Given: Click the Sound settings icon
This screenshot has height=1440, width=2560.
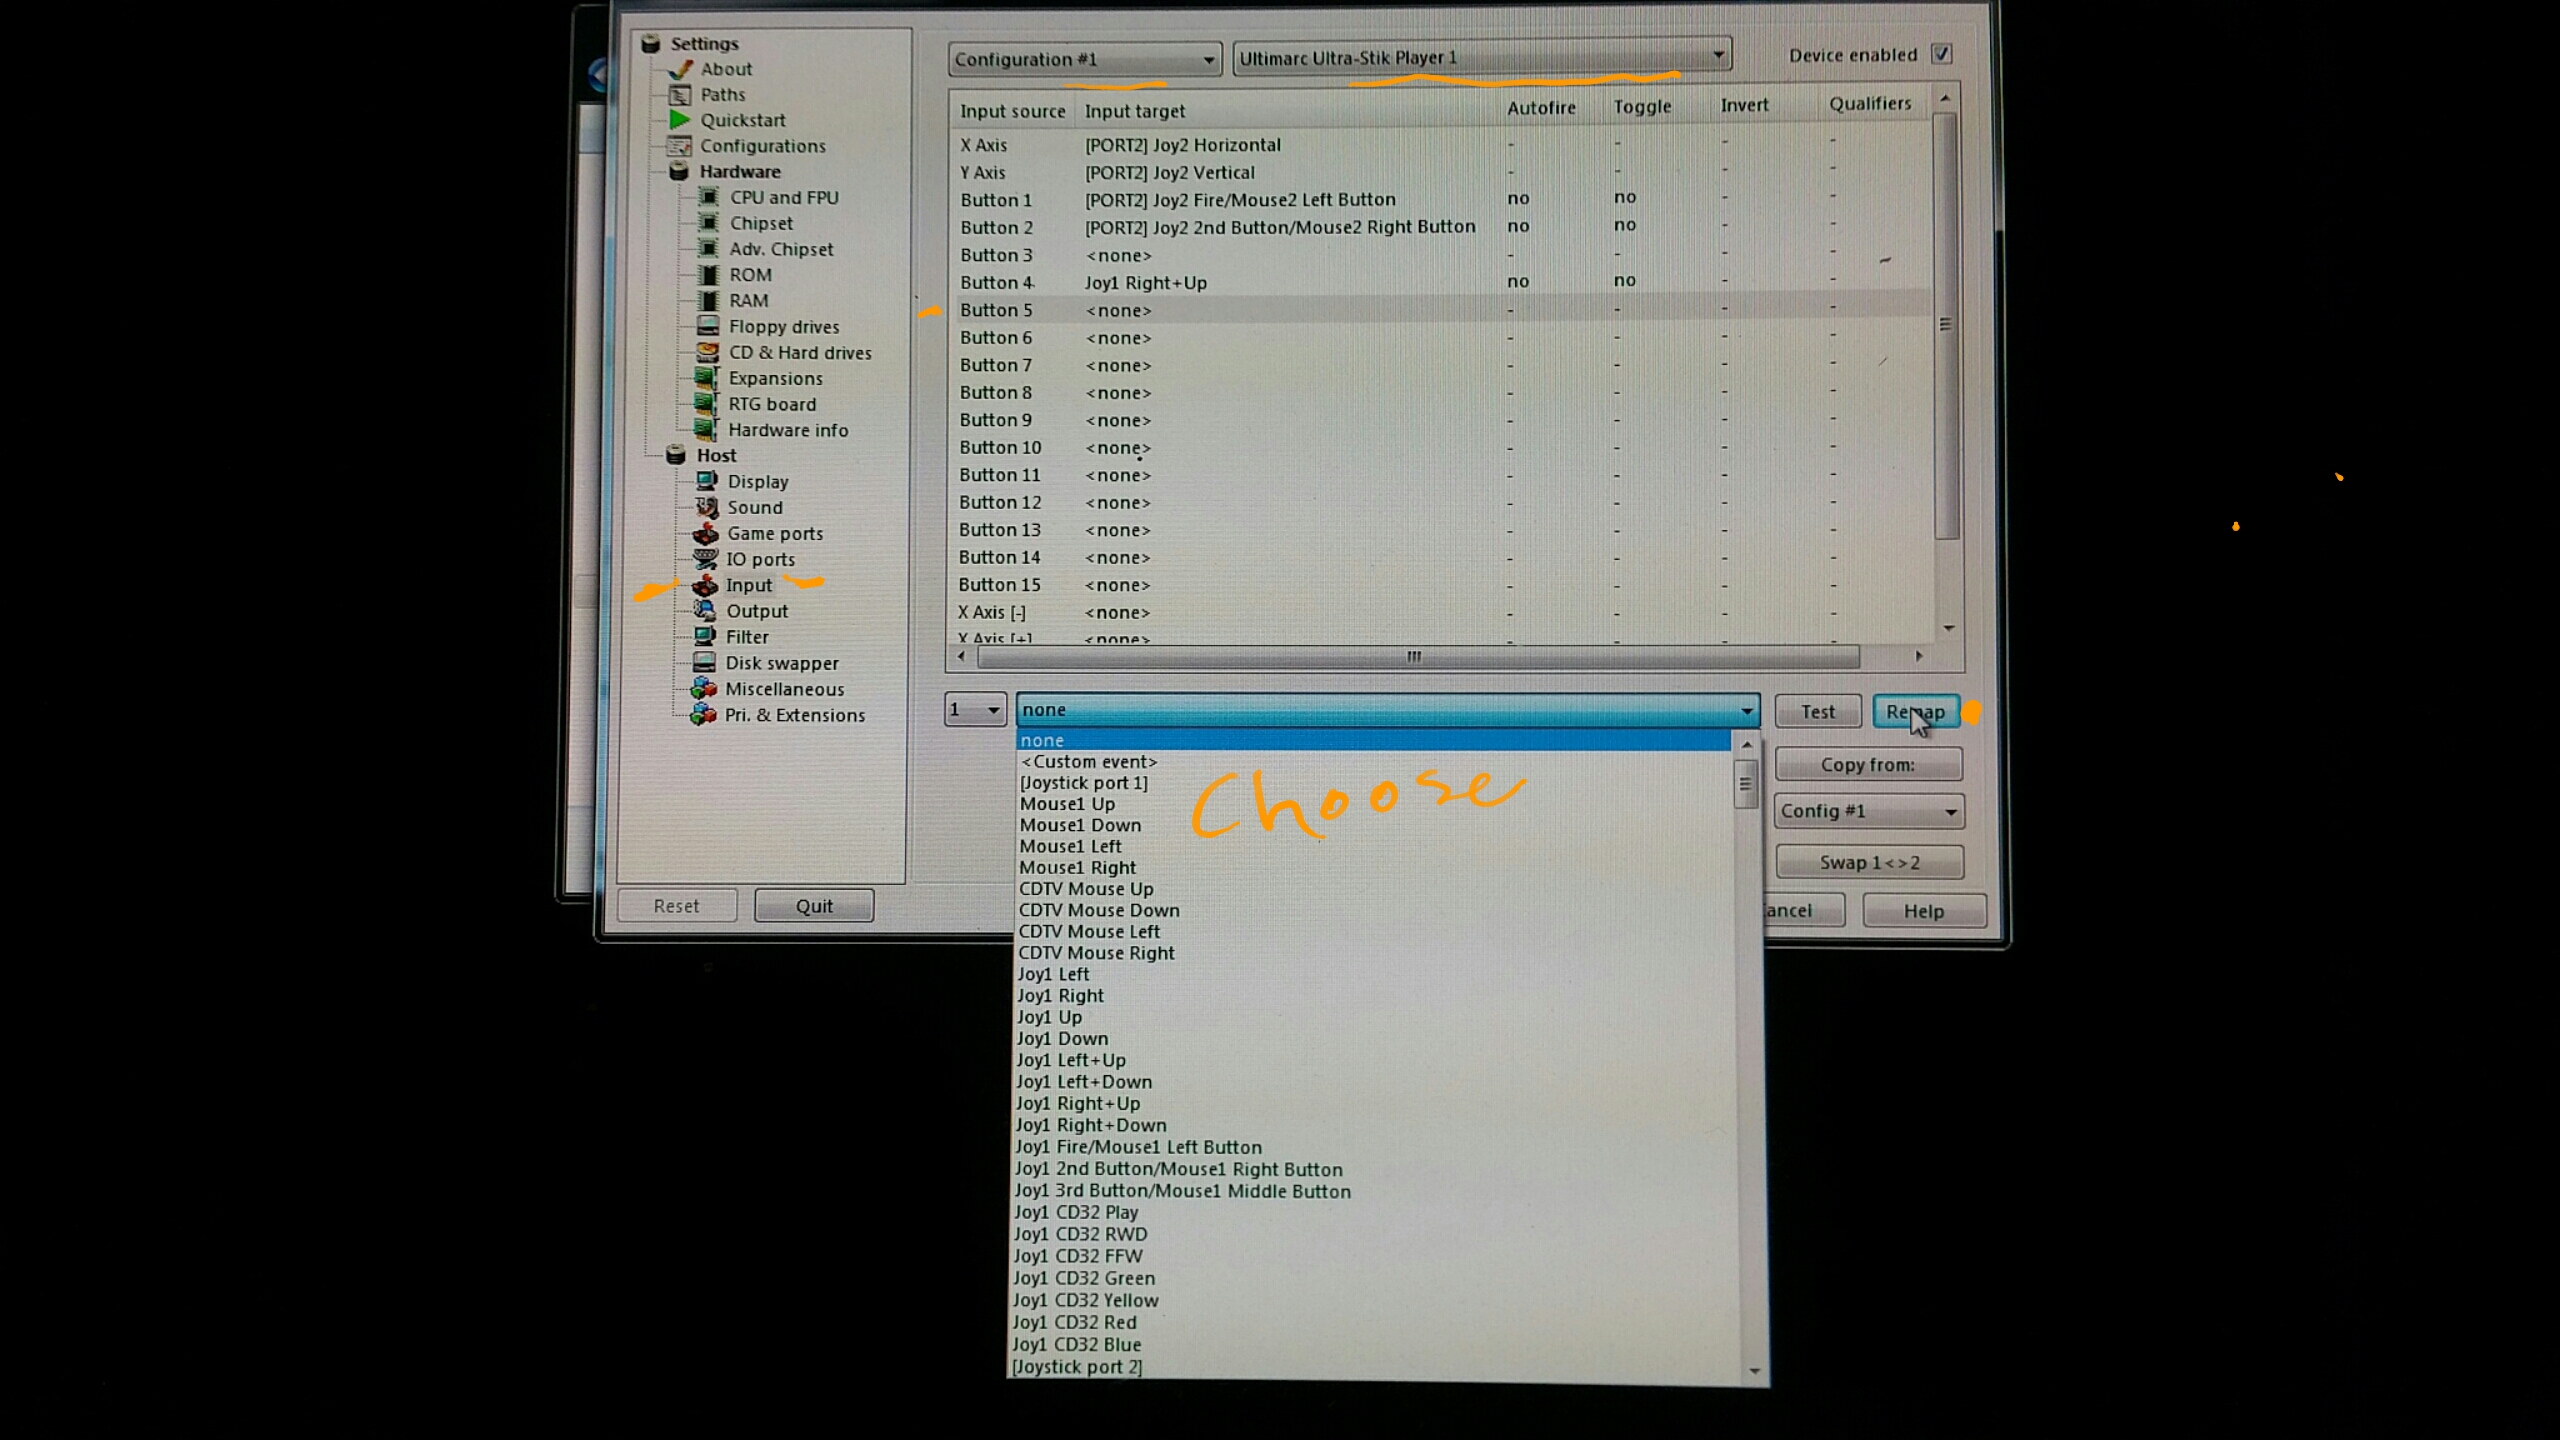Looking at the screenshot, I should click(x=707, y=507).
